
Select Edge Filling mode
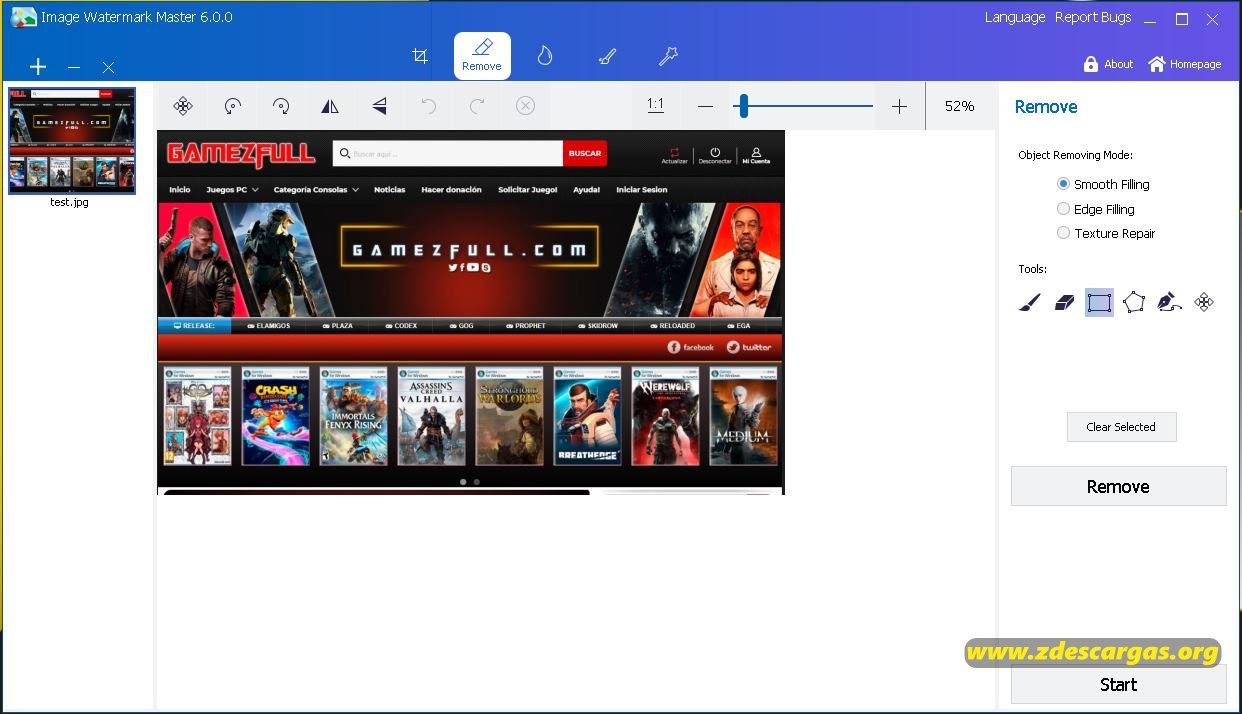coord(1096,209)
